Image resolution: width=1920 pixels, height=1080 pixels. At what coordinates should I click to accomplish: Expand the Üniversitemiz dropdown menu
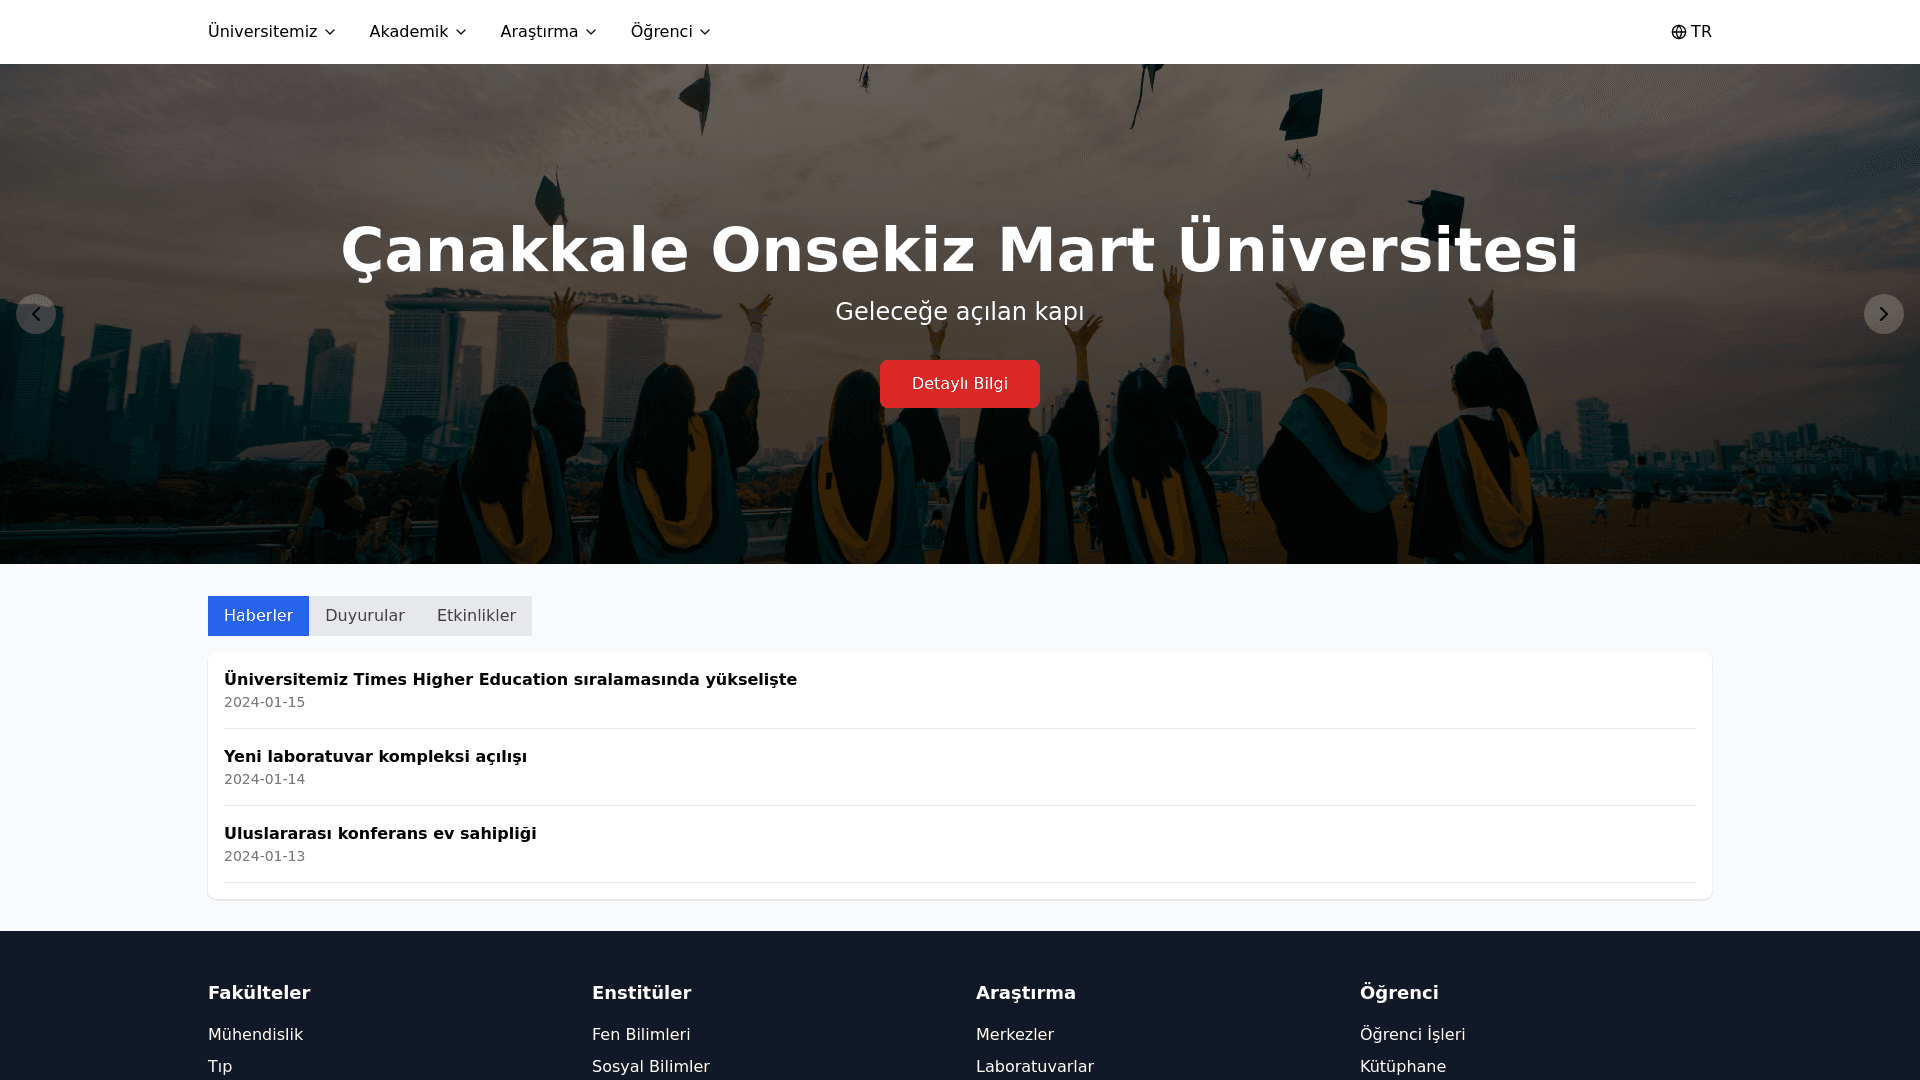click(x=271, y=32)
